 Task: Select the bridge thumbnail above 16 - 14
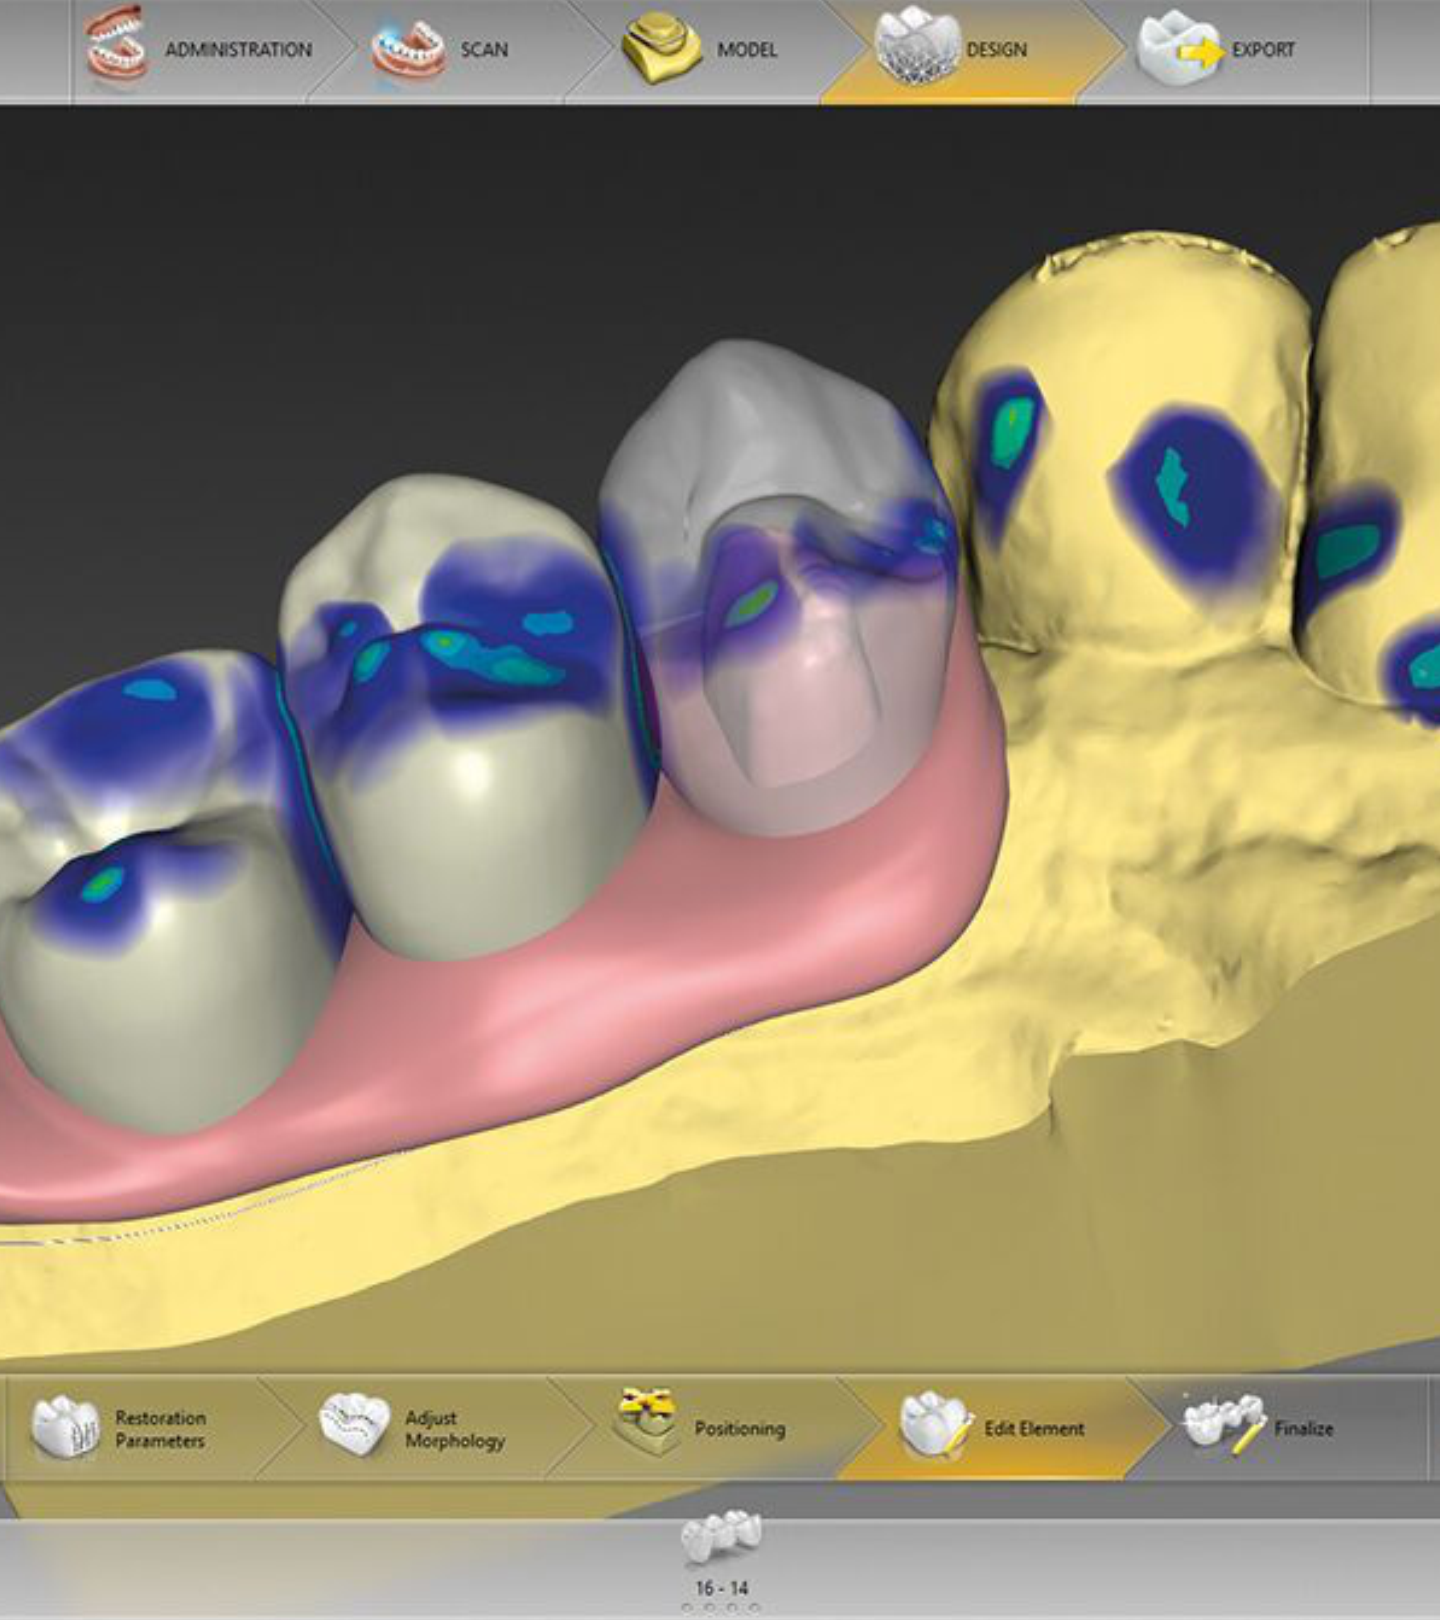[x=721, y=1538]
